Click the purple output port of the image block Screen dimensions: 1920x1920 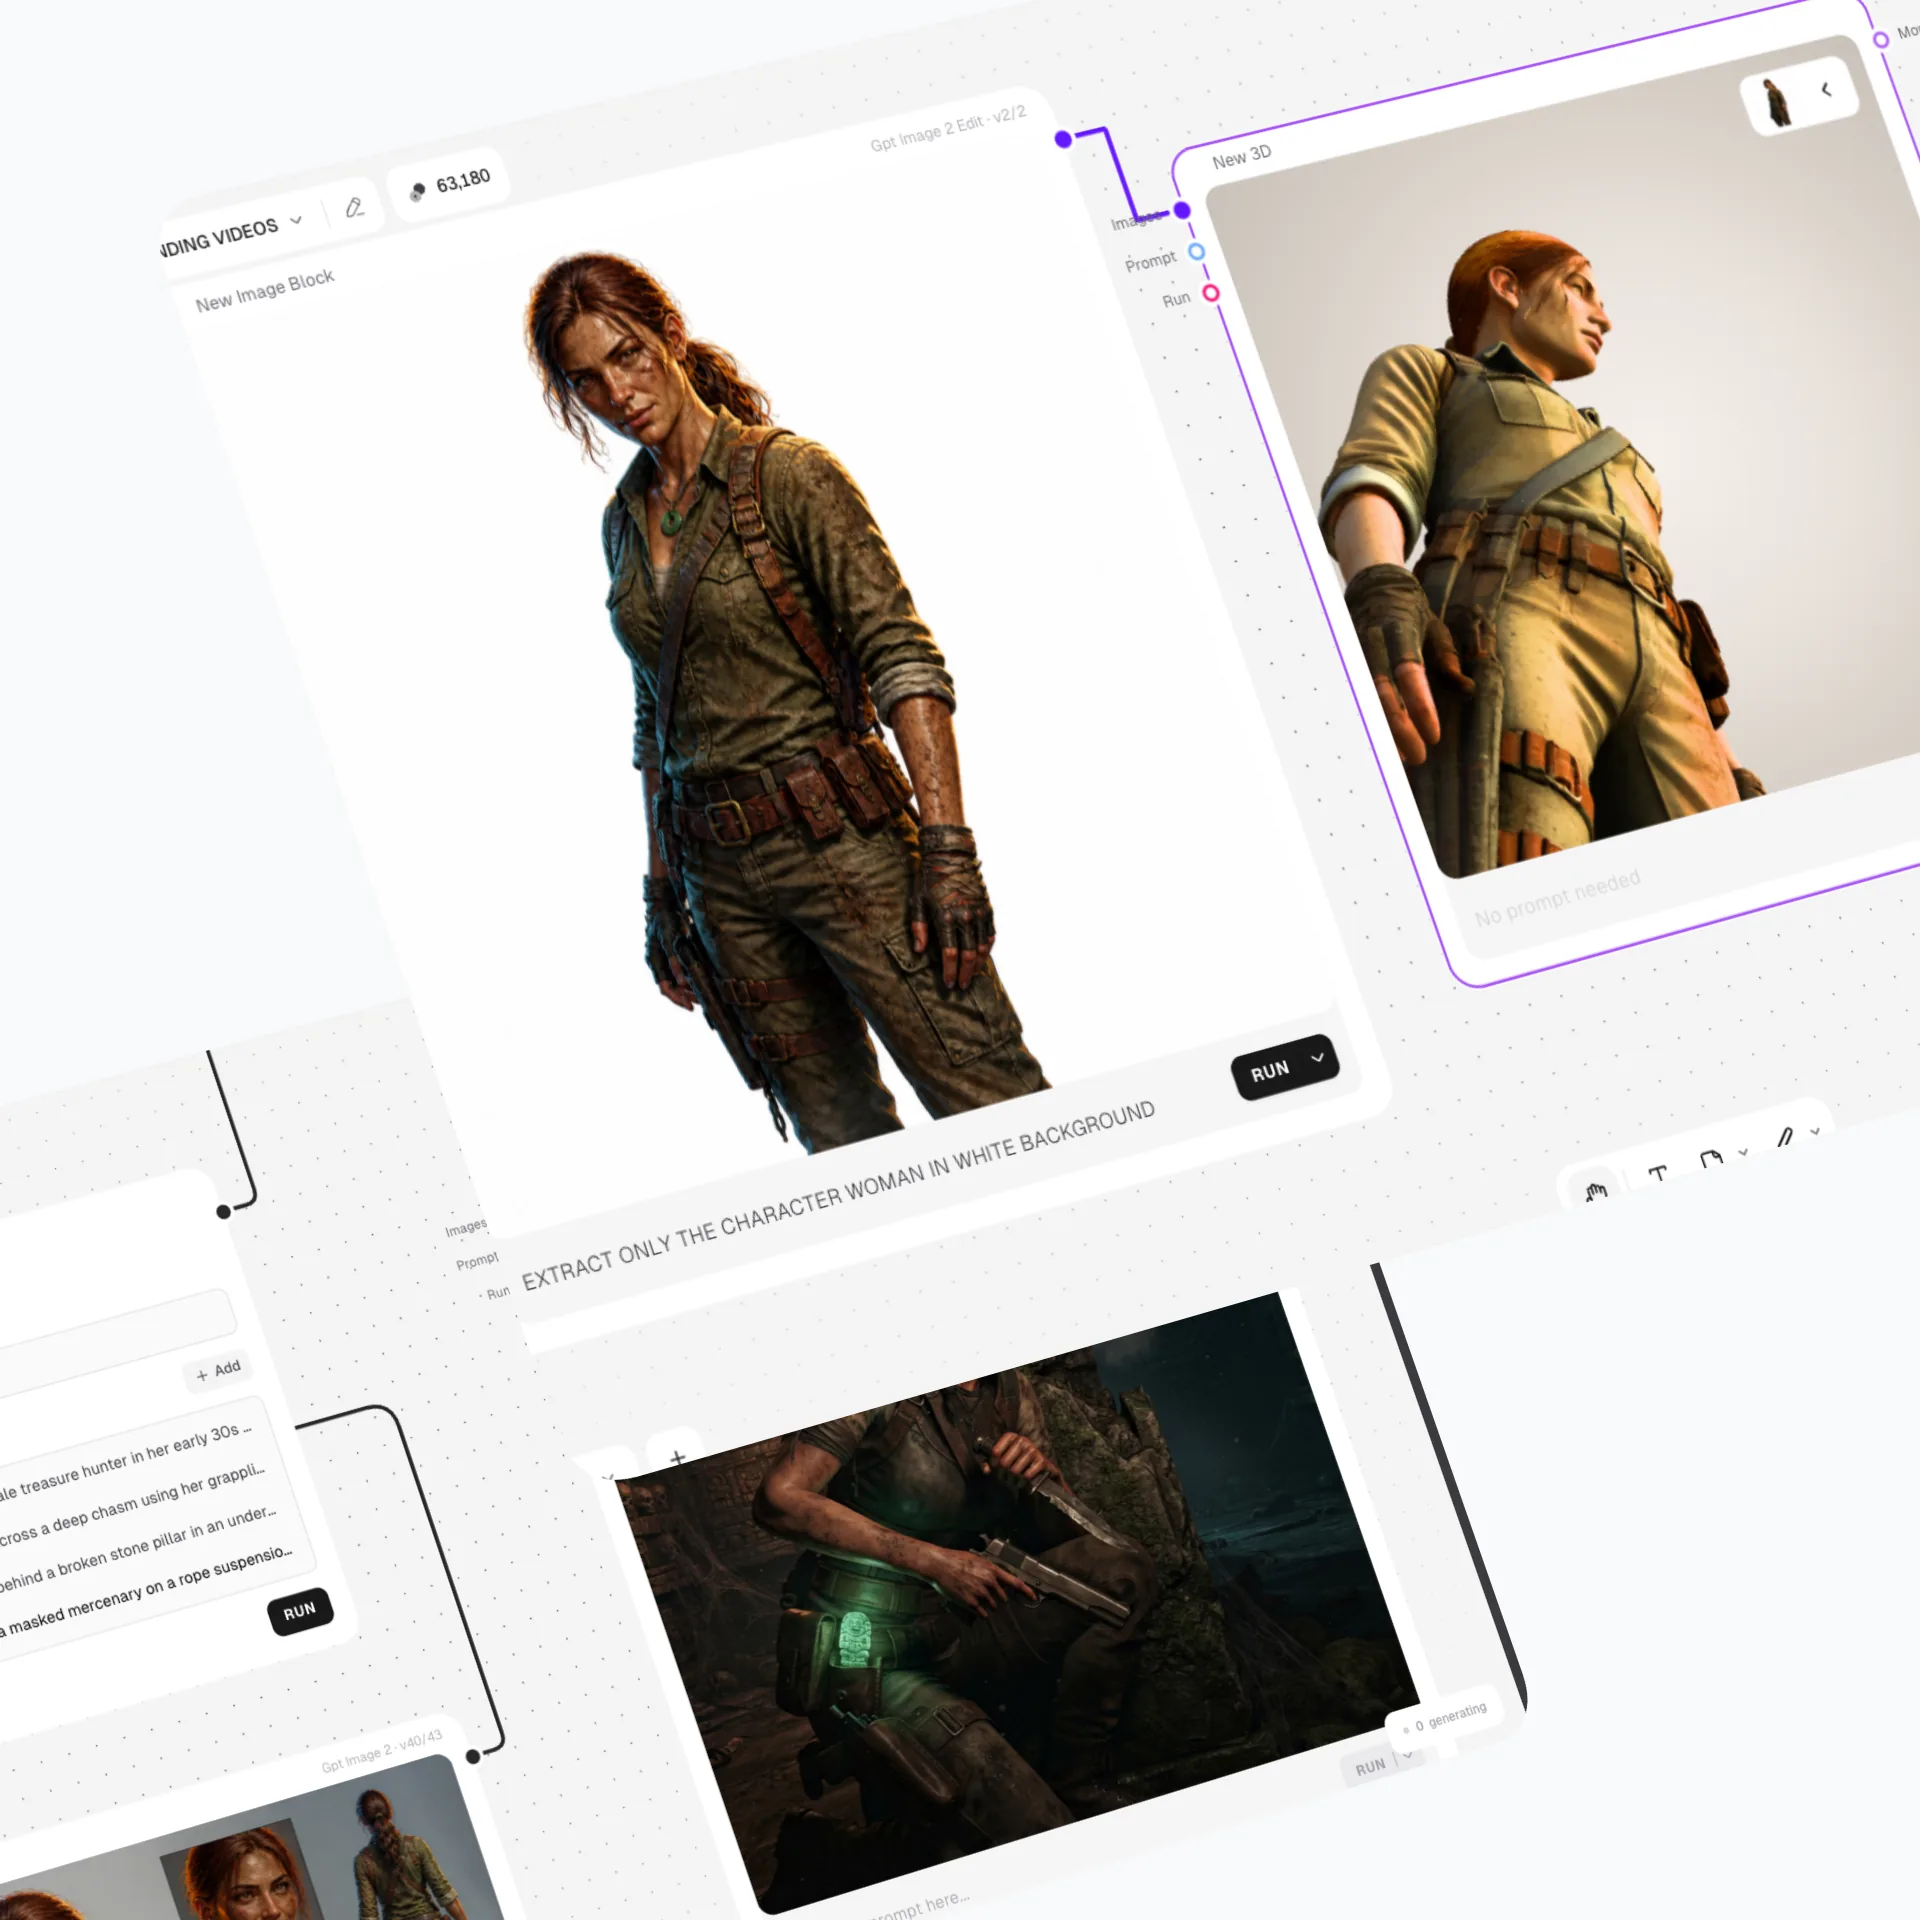click(x=1063, y=139)
